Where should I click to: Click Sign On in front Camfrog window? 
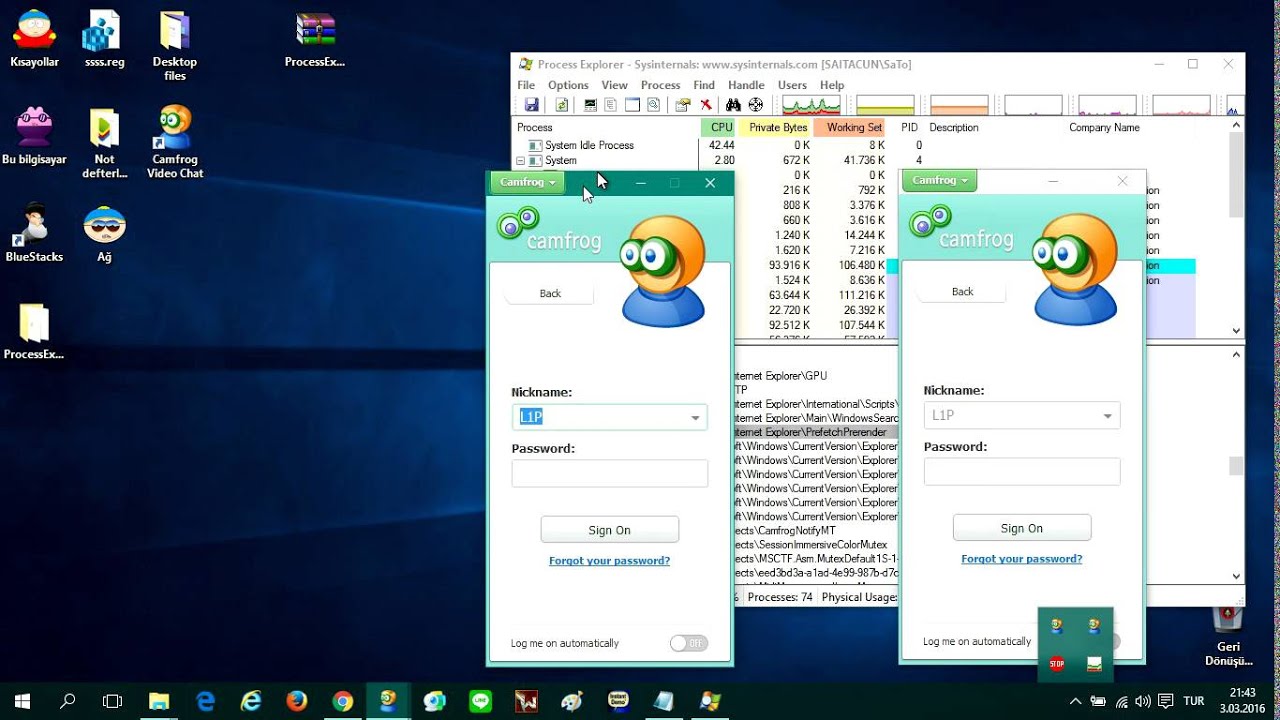610,530
